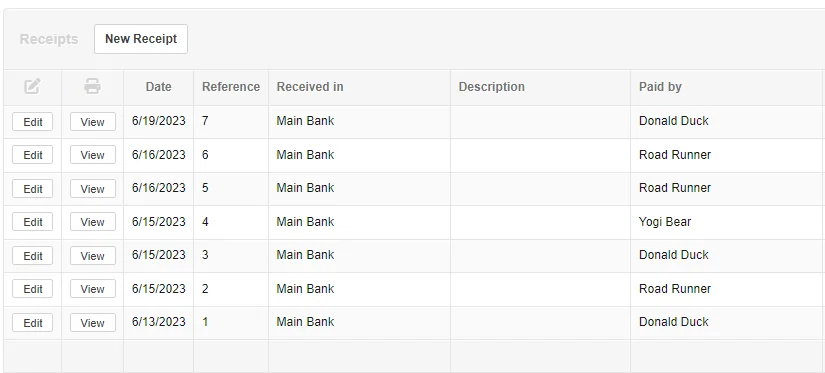
Task: Select the Description column header
Action: (x=491, y=87)
